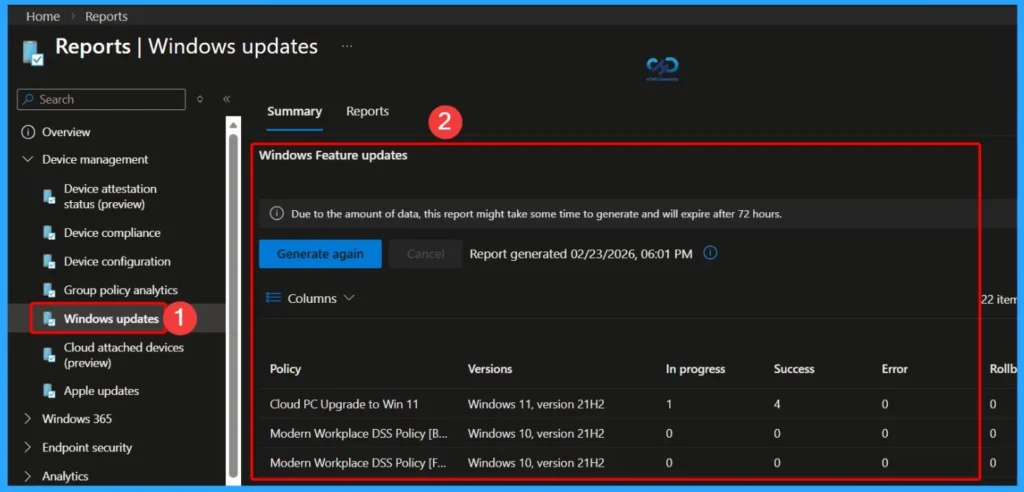This screenshot has width=1024, height=492.
Task: Collapse the sidebar with double chevron
Action: [x=227, y=99]
